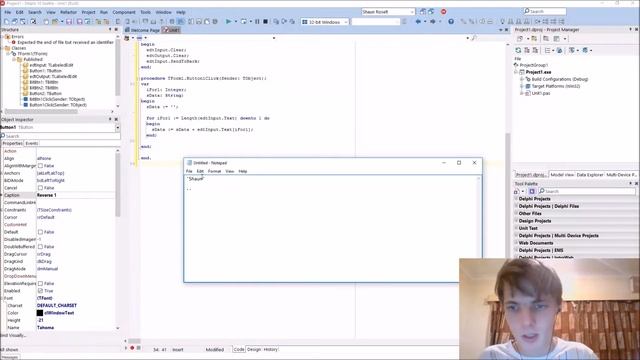Click the round blue Help icon
This screenshot has width=640, height=360.
451,22
